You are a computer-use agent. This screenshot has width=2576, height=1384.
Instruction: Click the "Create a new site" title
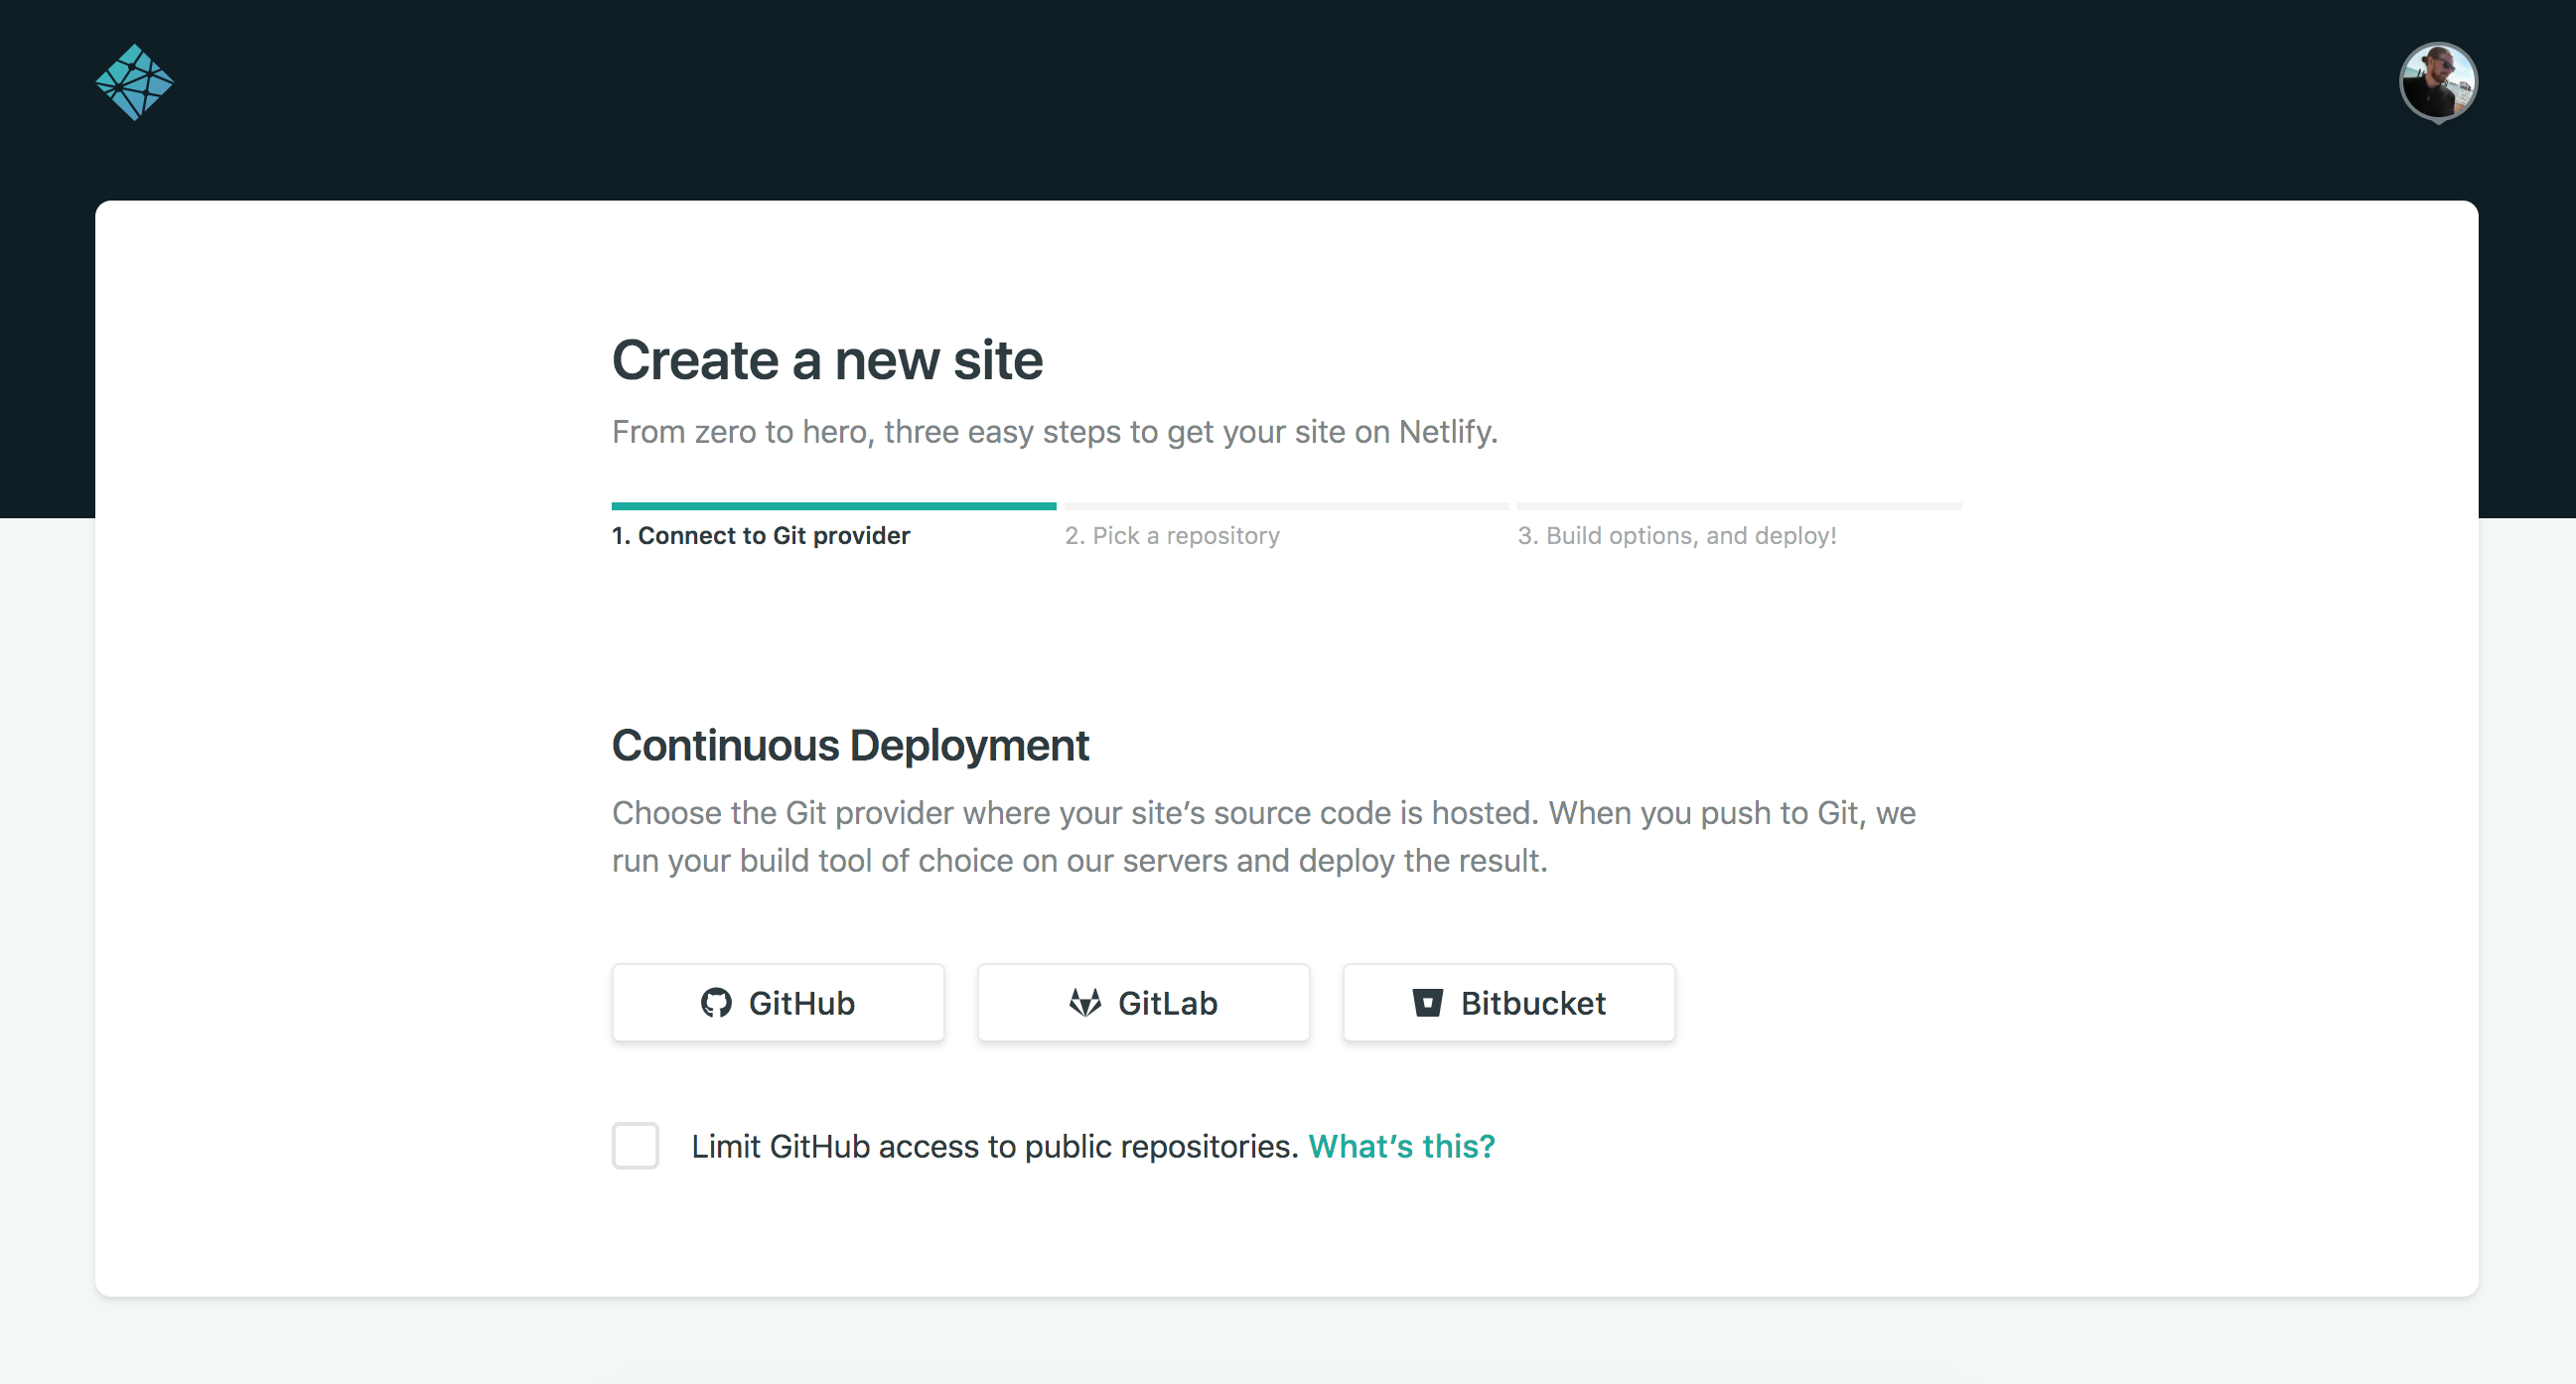(827, 359)
